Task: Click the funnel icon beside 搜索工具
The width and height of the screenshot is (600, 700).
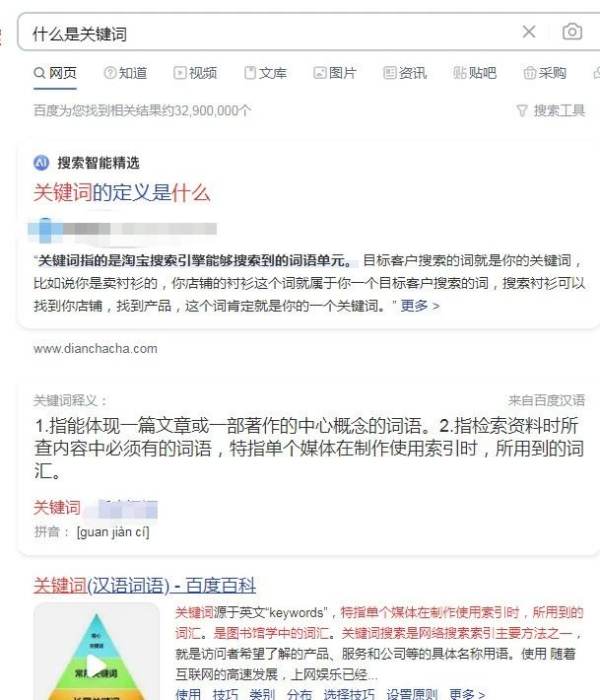Action: tap(522, 110)
